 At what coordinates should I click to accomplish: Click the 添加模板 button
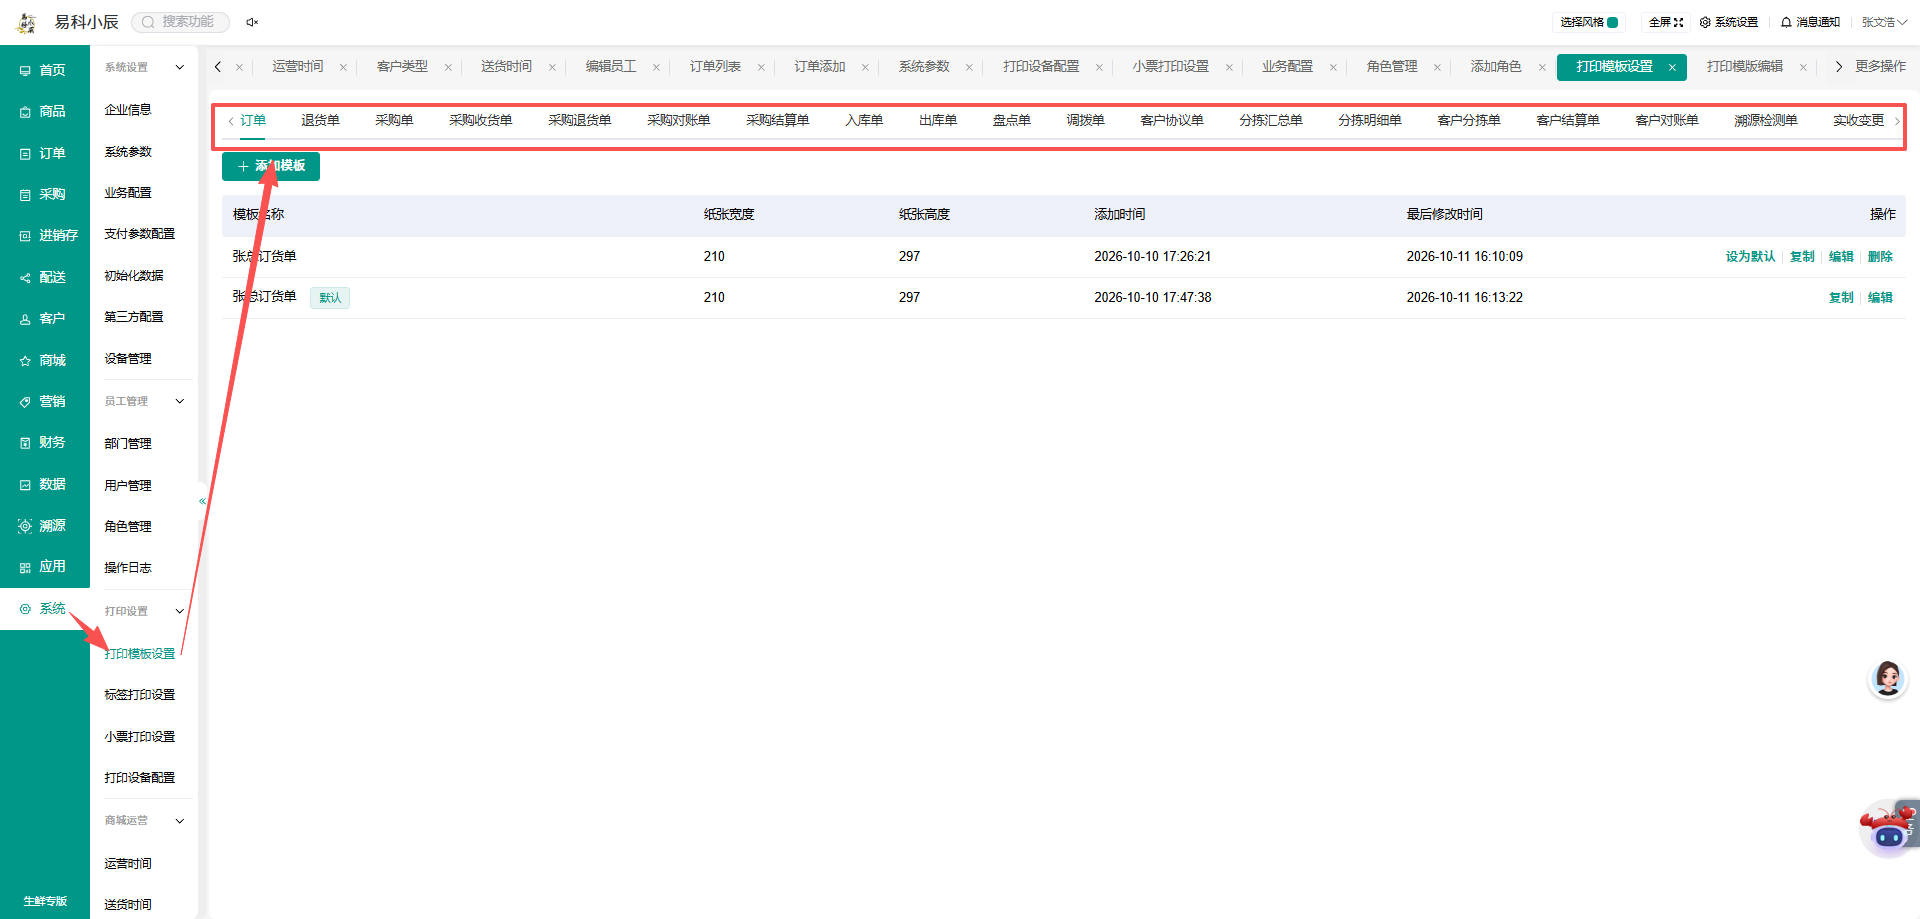tap(271, 166)
